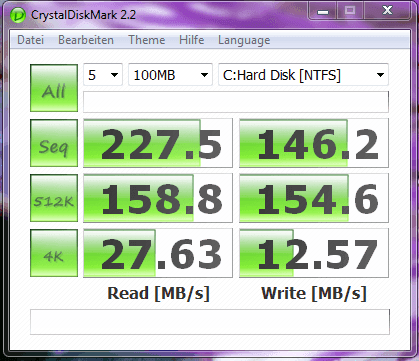The width and height of the screenshot is (419, 361).
Task: Maximize the CrystalDiskMark window
Action: (350, 11)
